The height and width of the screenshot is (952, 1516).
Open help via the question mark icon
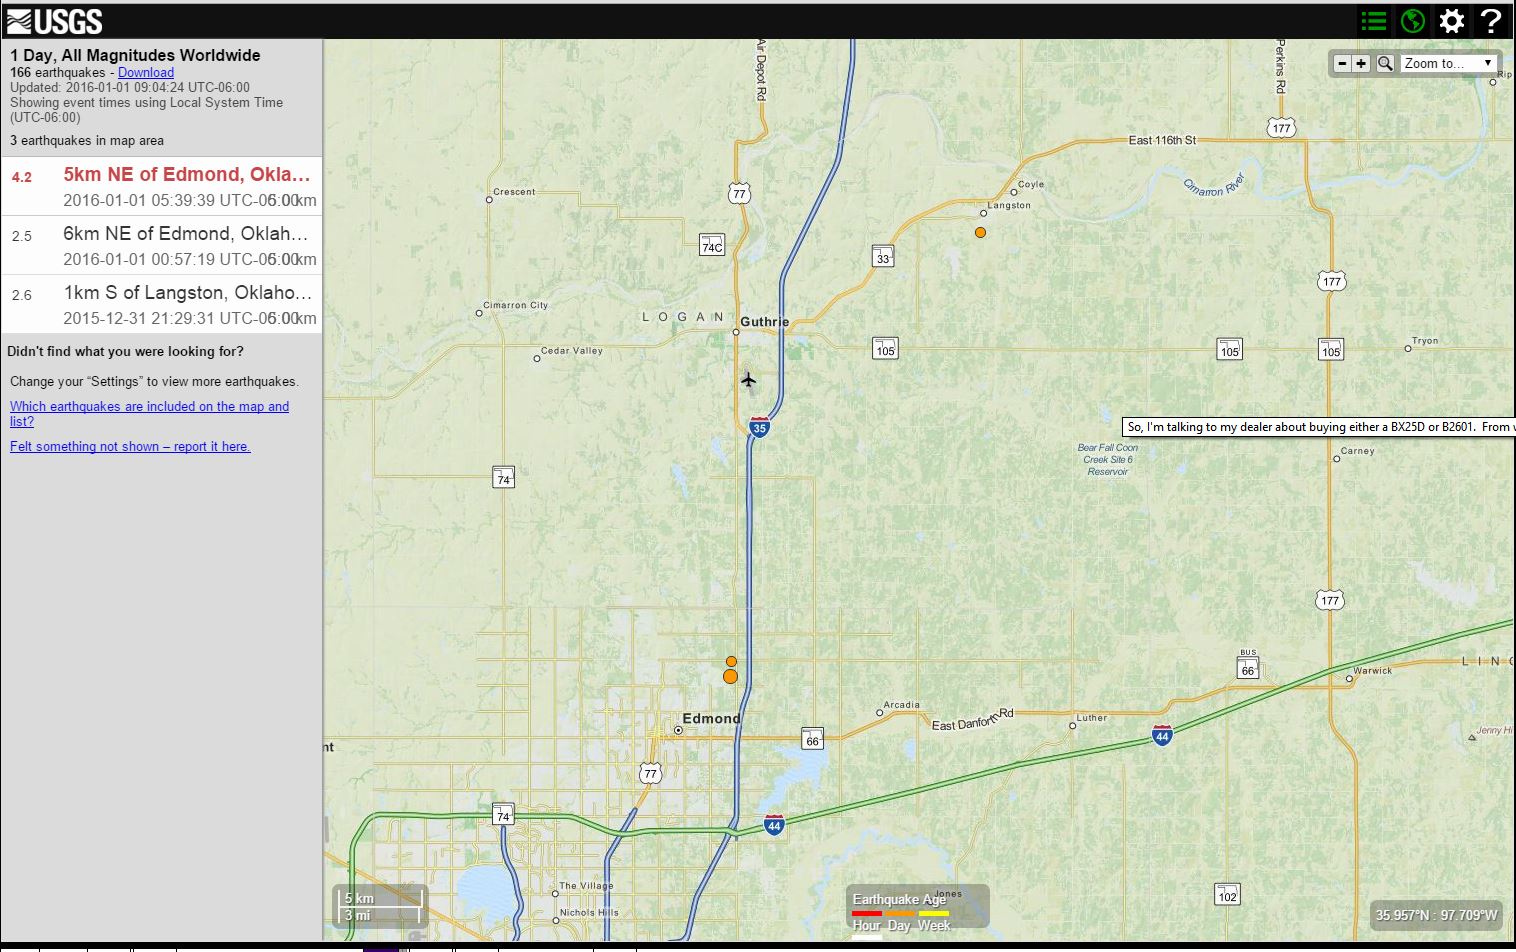1491,21
